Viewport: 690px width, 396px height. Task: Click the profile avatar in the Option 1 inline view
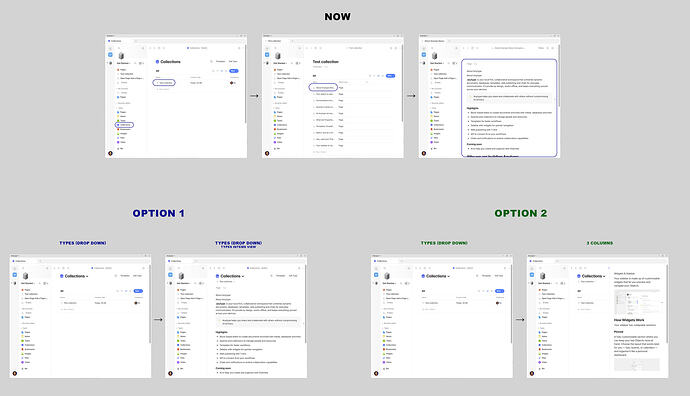(x=170, y=373)
